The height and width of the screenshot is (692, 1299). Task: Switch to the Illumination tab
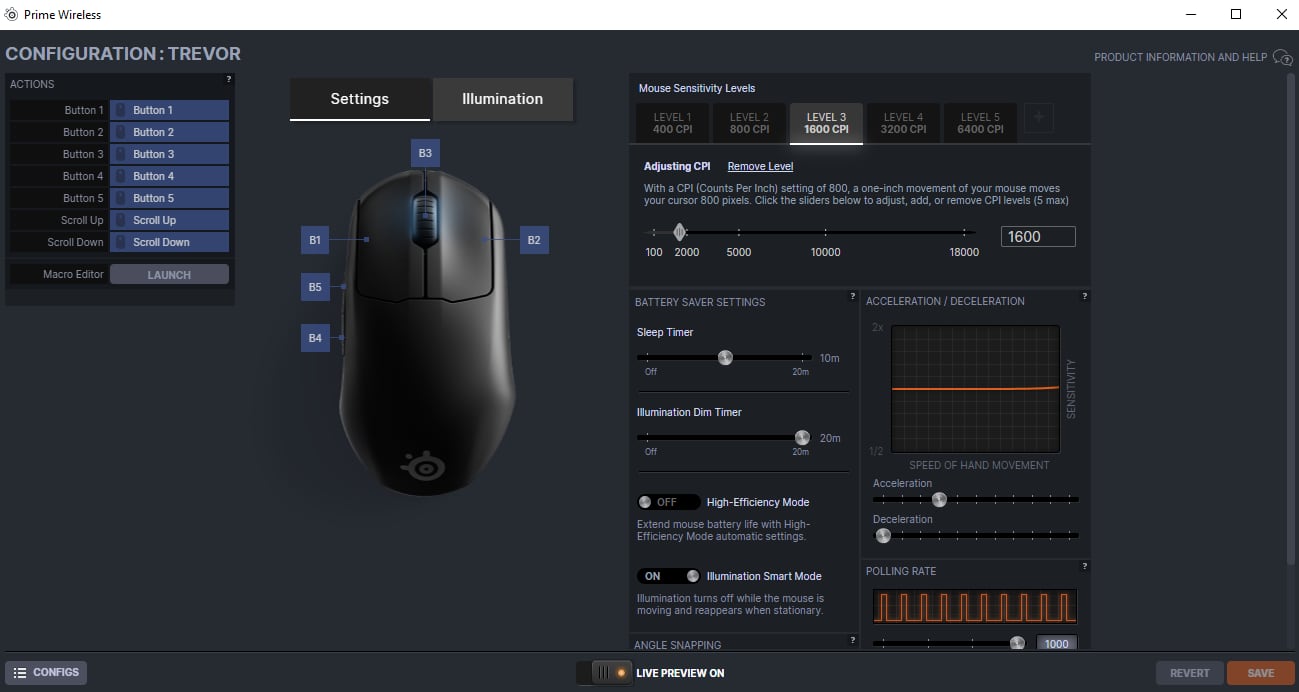click(x=501, y=99)
